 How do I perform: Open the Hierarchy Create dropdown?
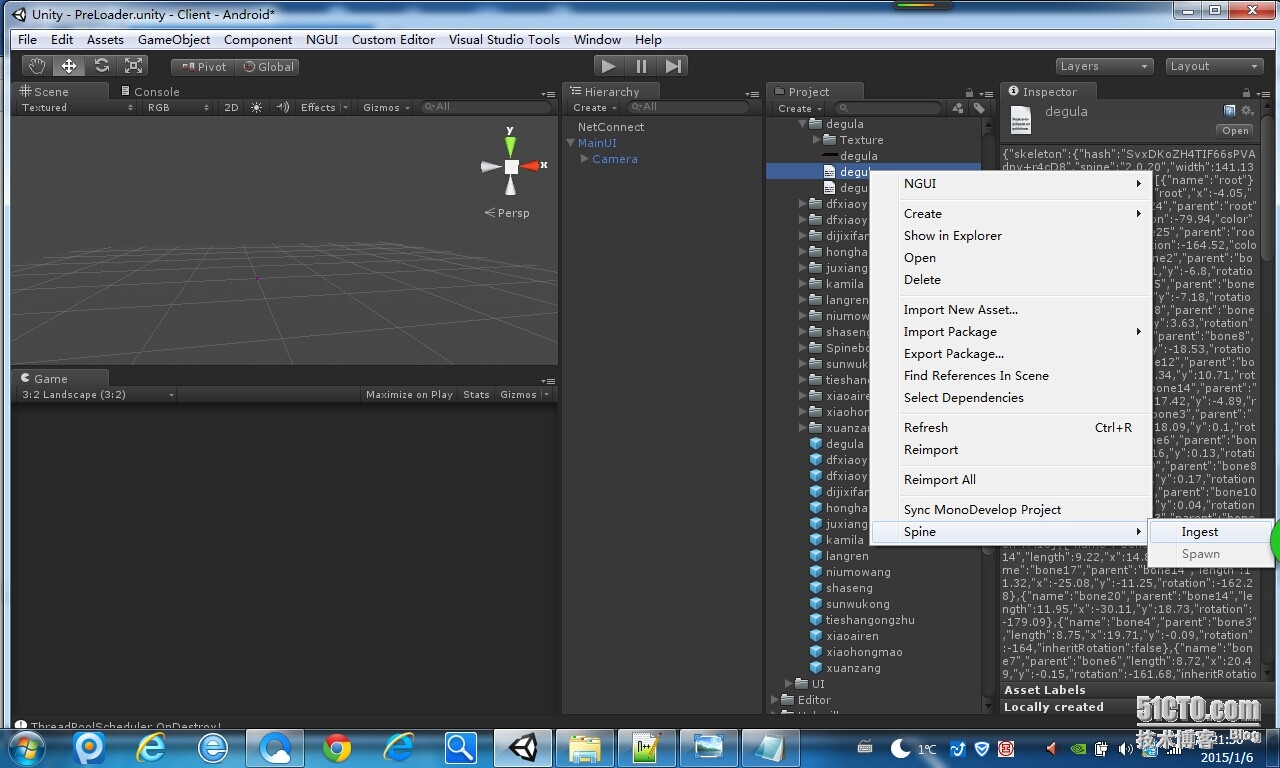tap(594, 107)
